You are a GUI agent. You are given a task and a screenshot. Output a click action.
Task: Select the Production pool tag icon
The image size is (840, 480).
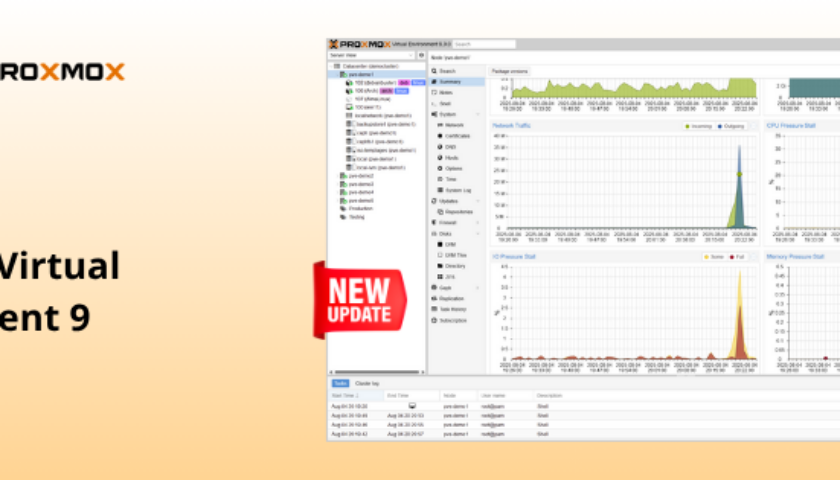point(343,208)
